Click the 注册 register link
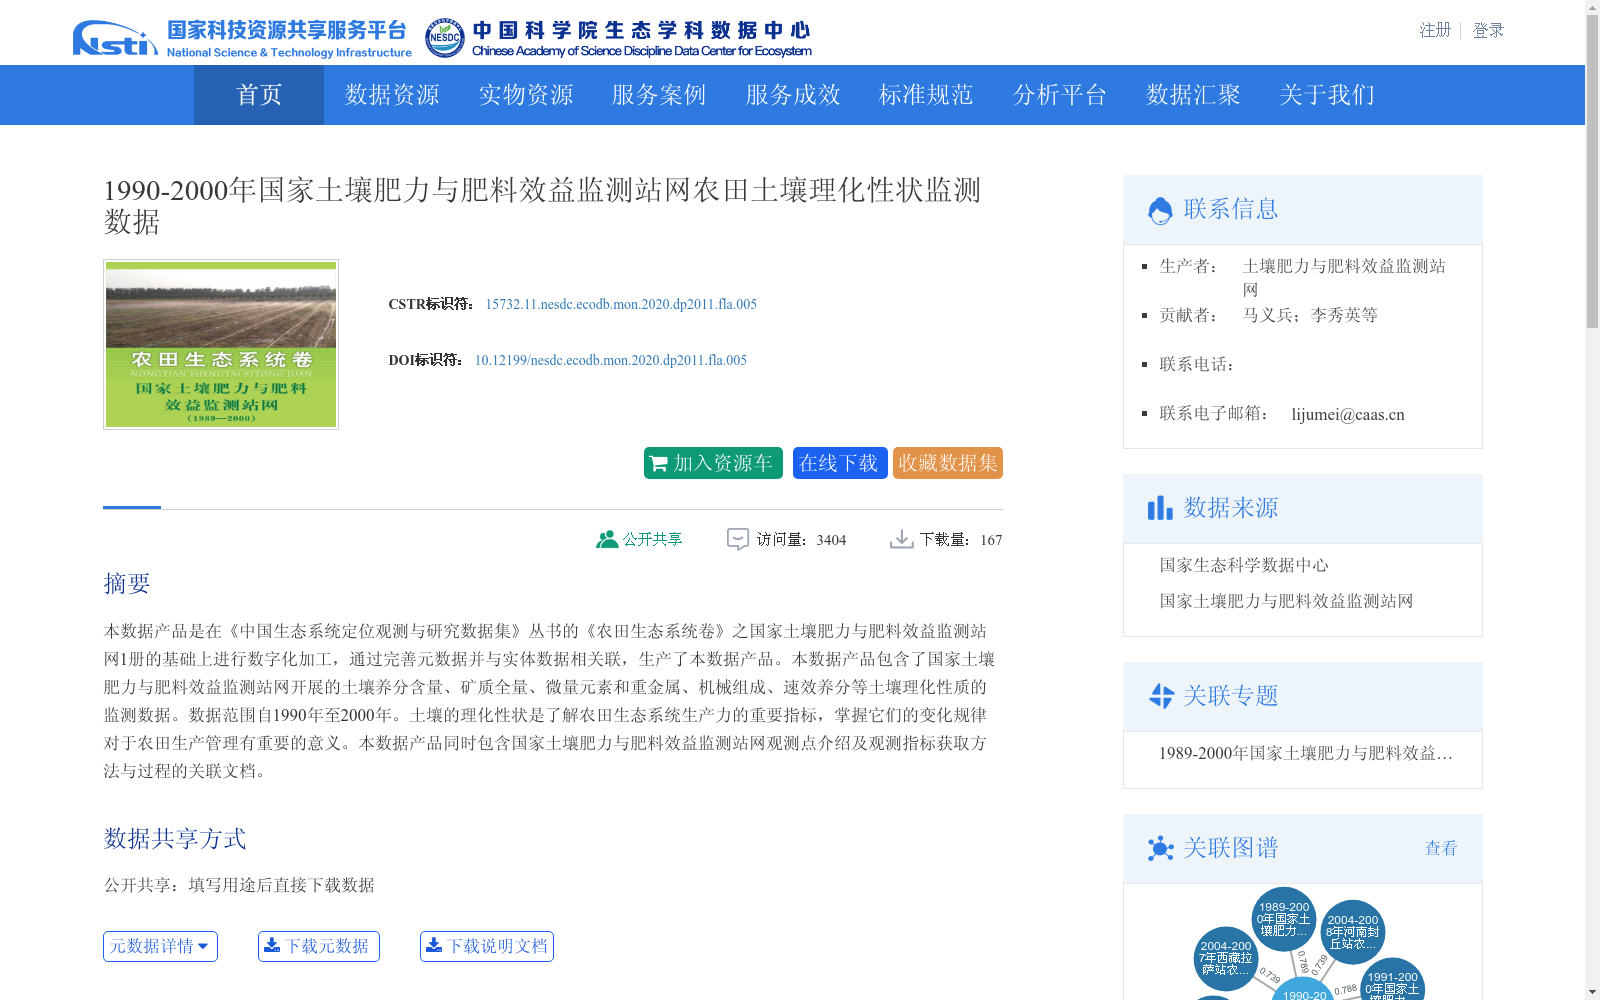This screenshot has width=1600, height=1000. (1435, 30)
